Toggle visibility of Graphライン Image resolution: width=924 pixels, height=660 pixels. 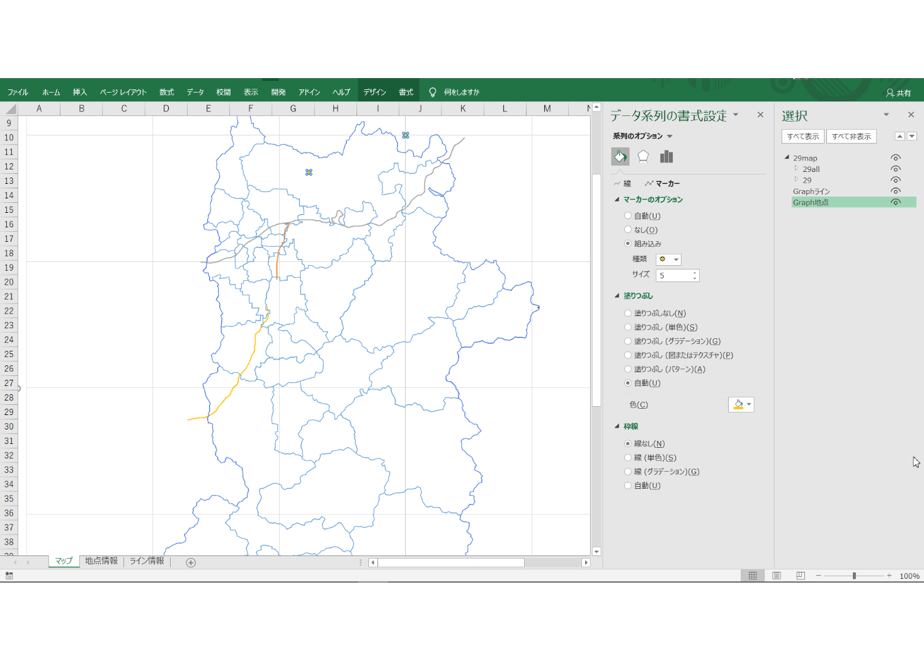[x=895, y=192]
